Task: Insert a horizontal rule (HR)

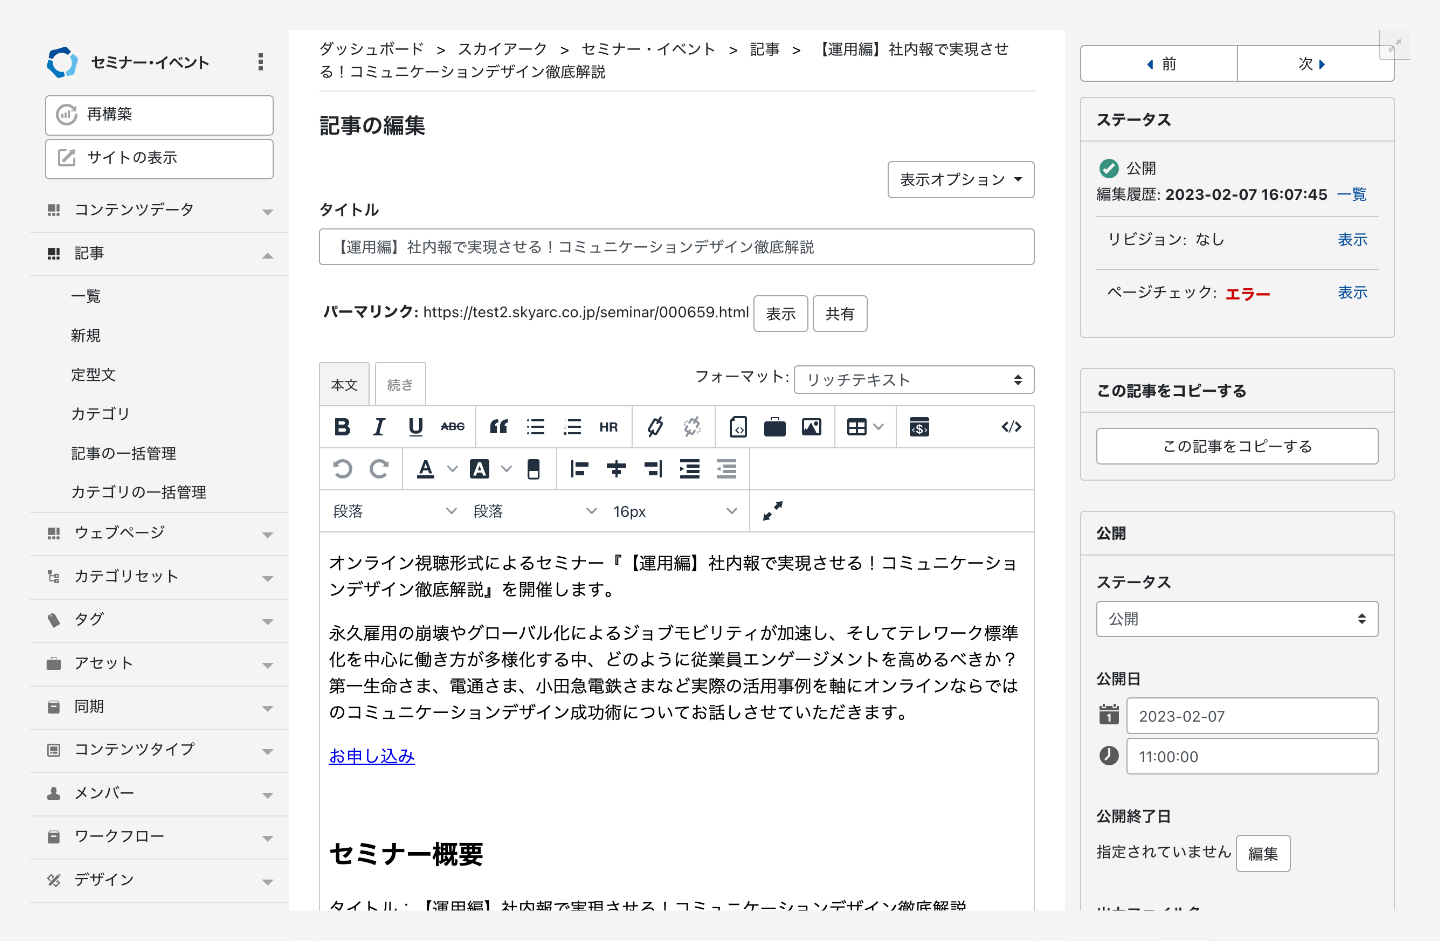Action: pyautogui.click(x=608, y=427)
